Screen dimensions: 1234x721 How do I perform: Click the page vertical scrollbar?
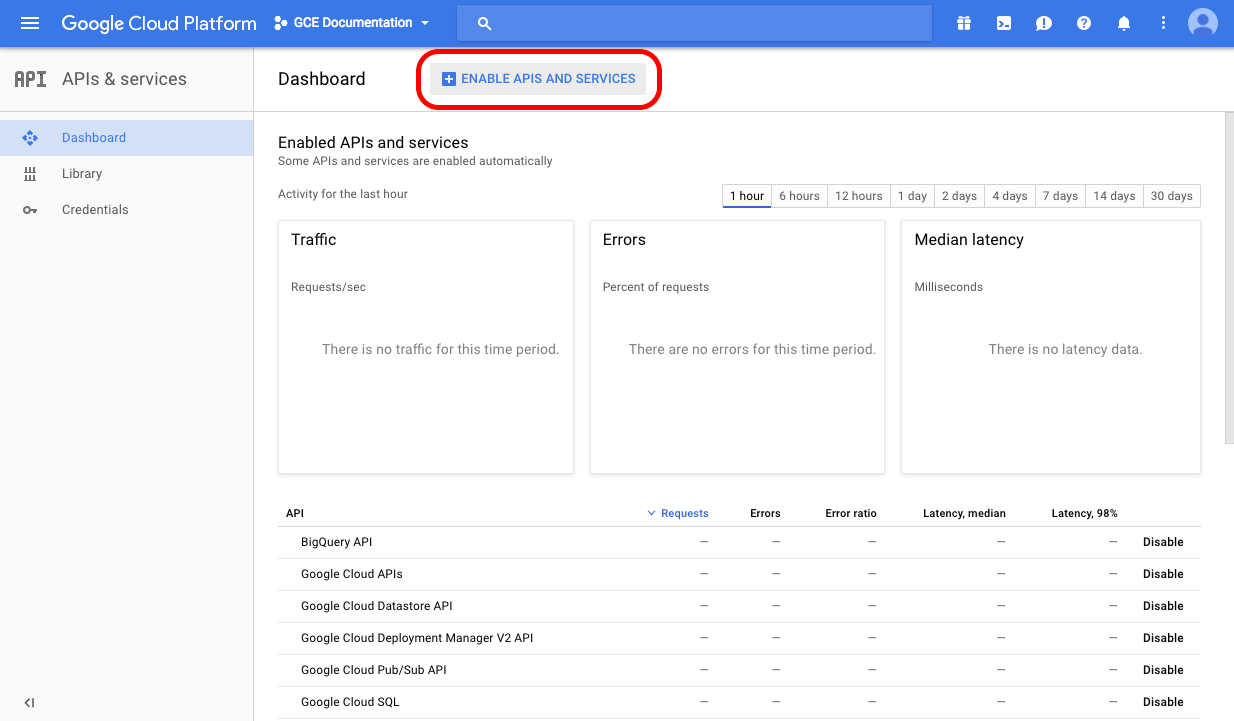click(x=1229, y=278)
